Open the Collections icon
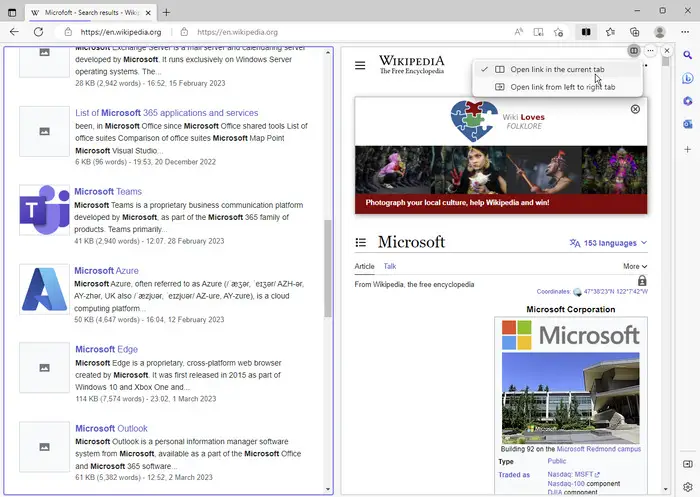700x497 pixels. pyautogui.click(x=634, y=32)
